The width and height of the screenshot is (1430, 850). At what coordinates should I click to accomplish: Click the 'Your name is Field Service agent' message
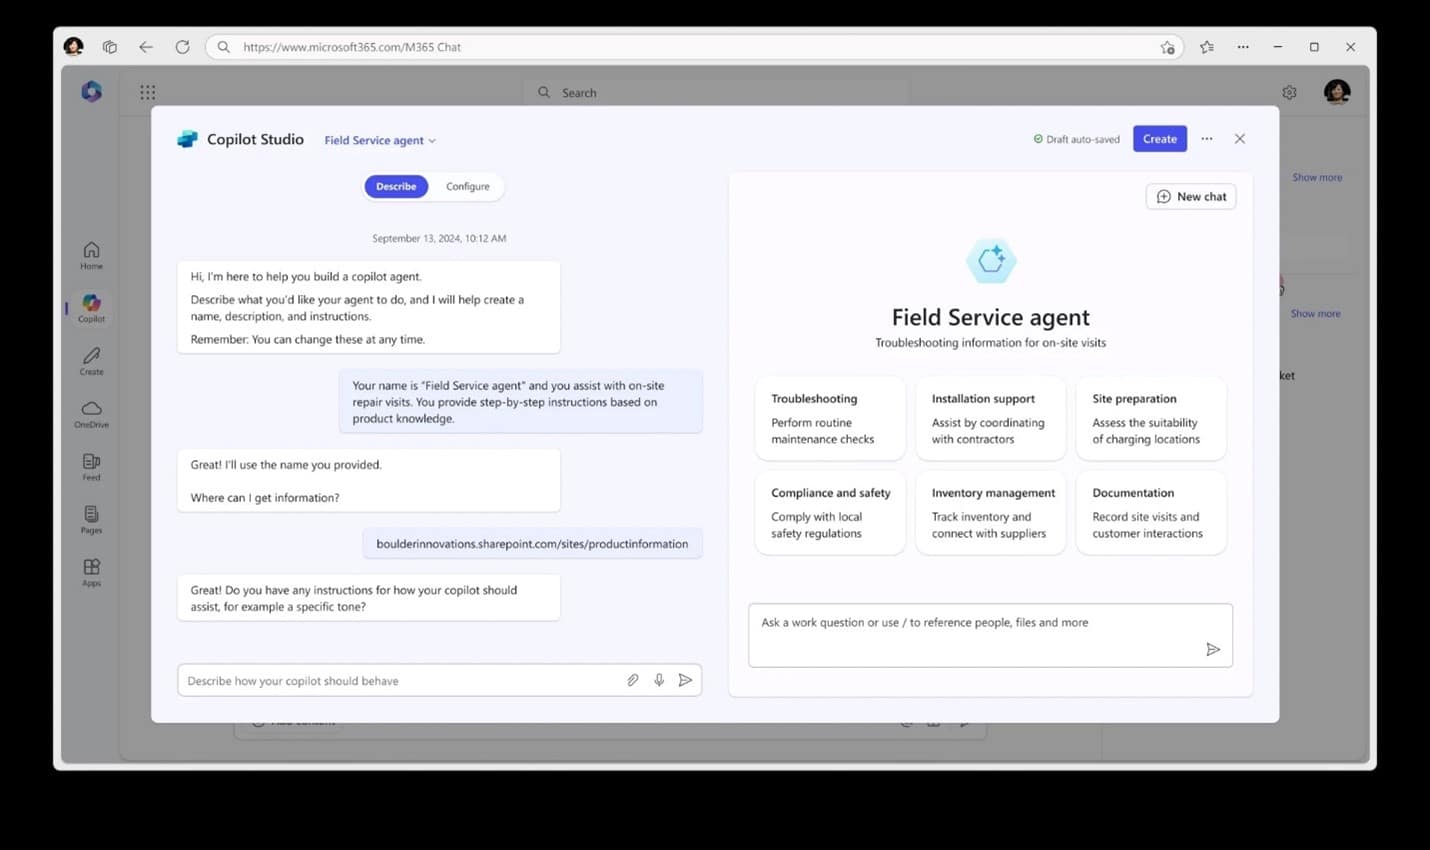pos(520,402)
